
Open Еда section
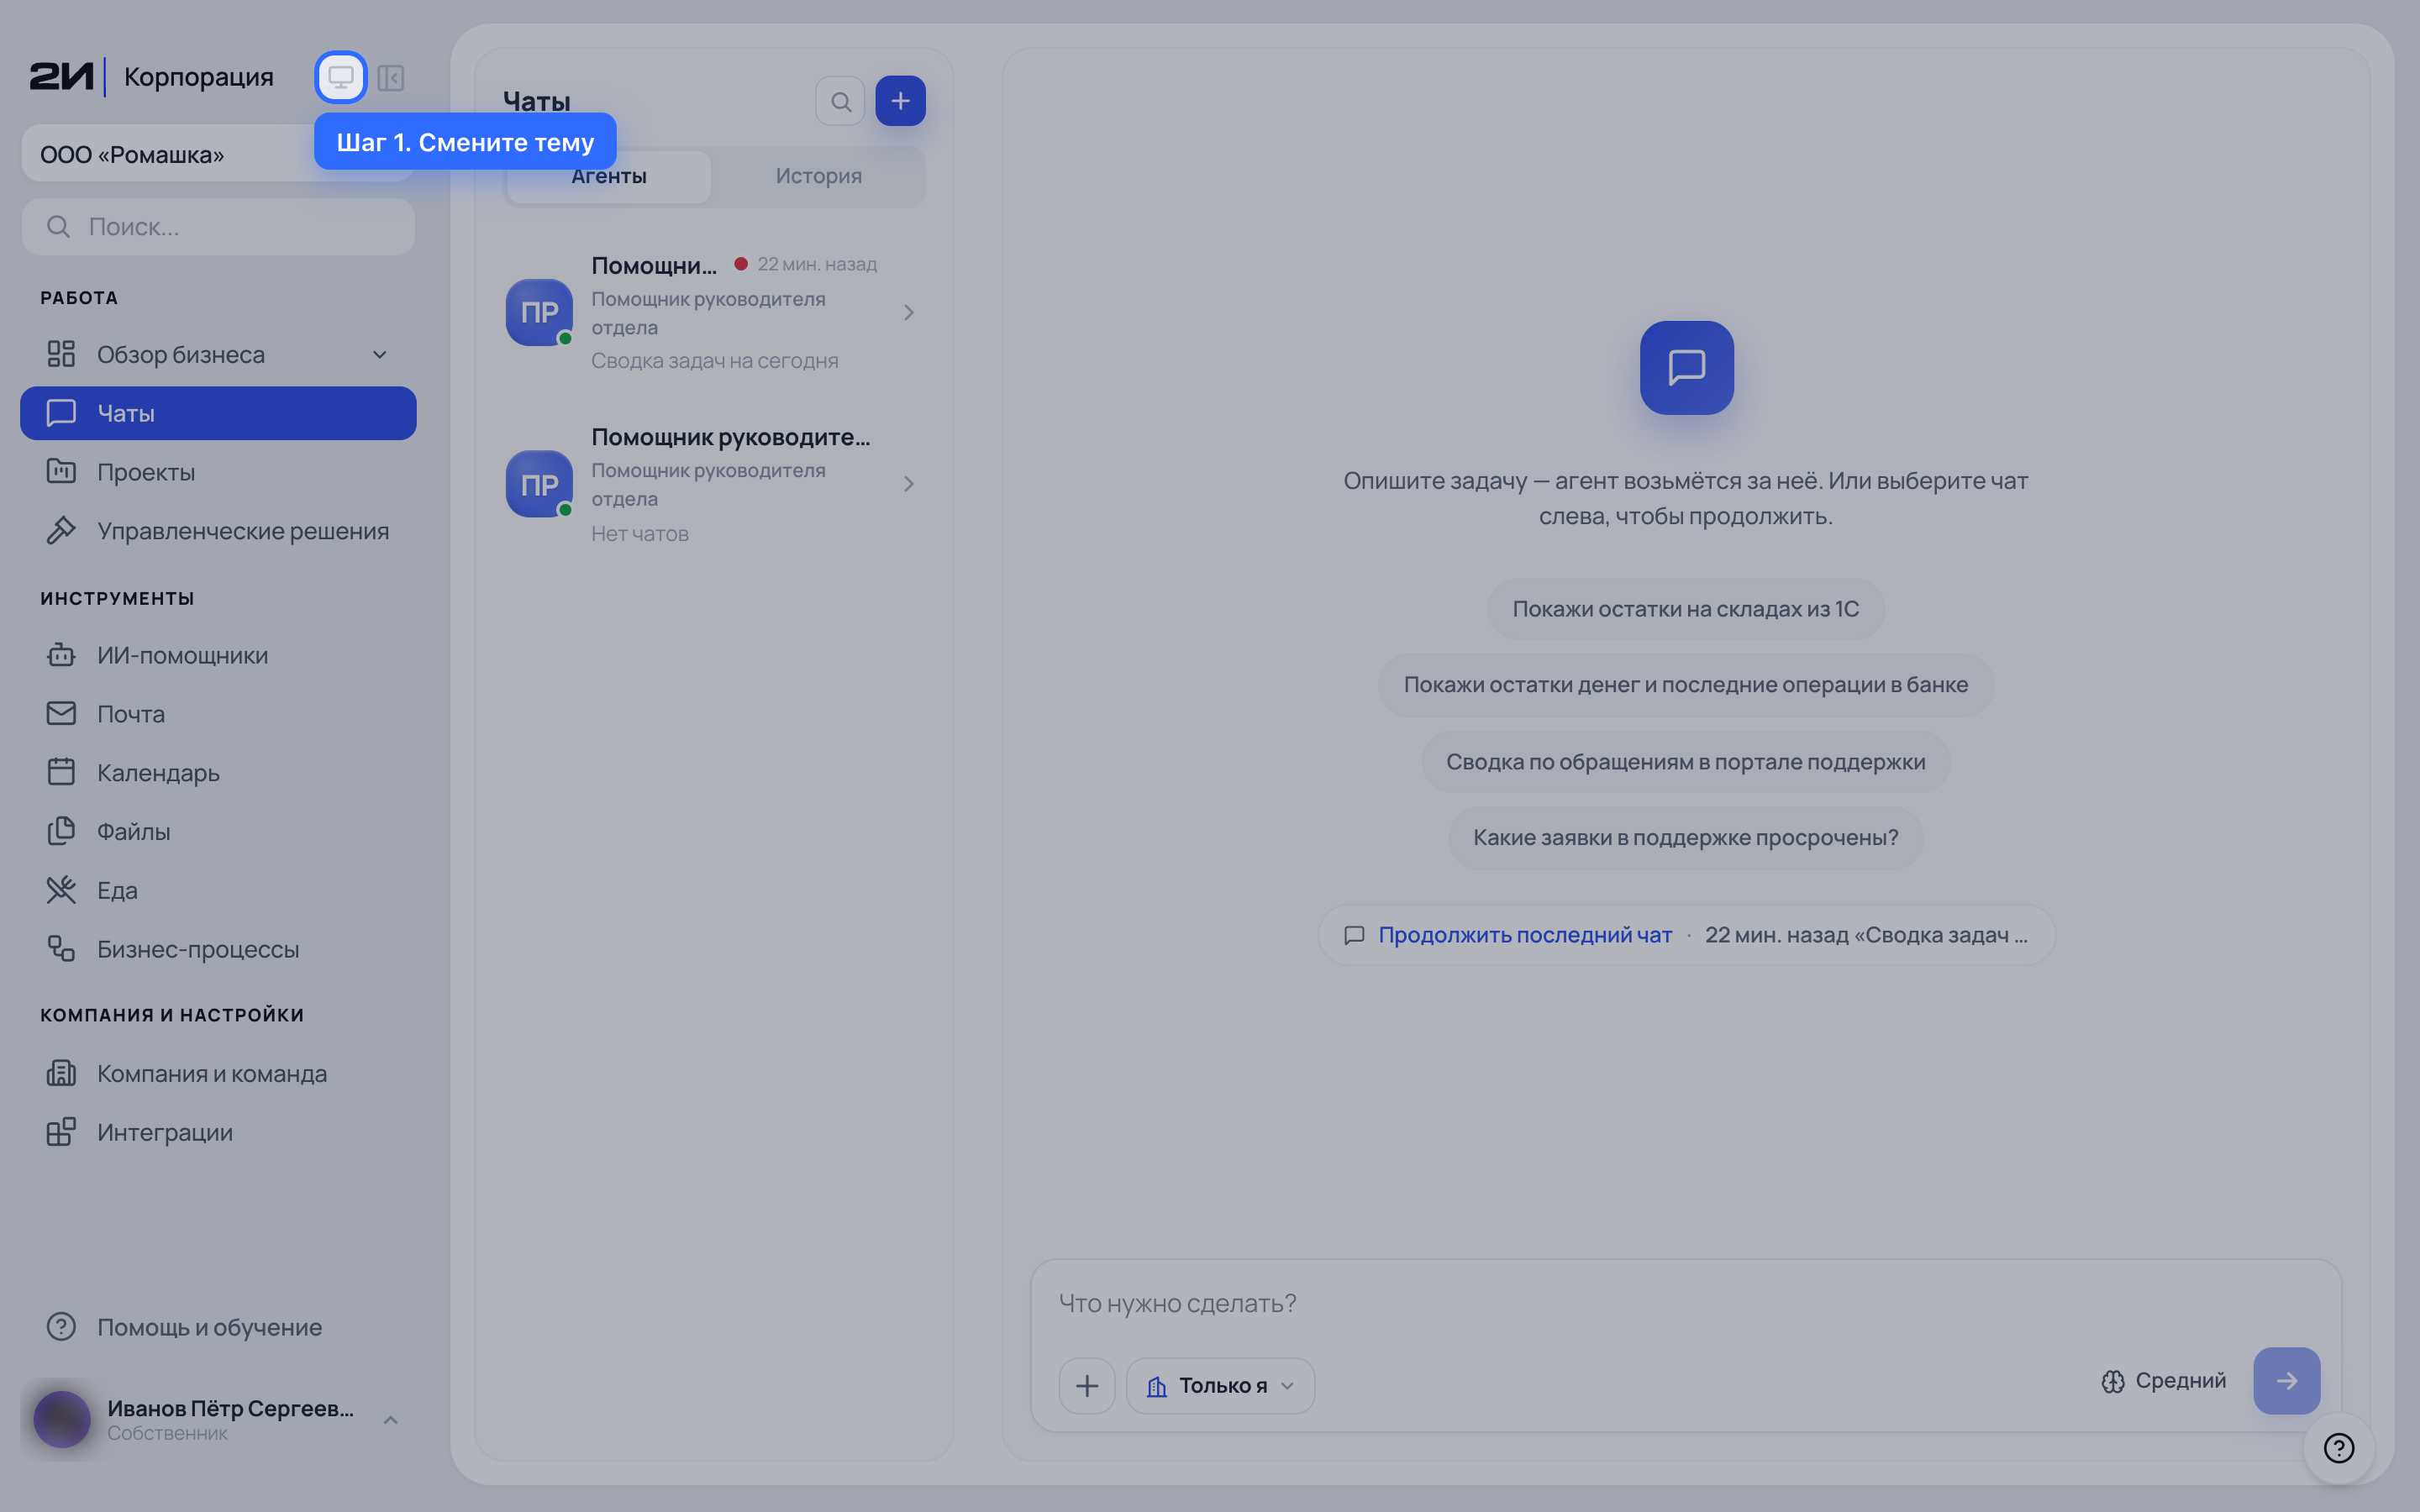tap(218, 890)
